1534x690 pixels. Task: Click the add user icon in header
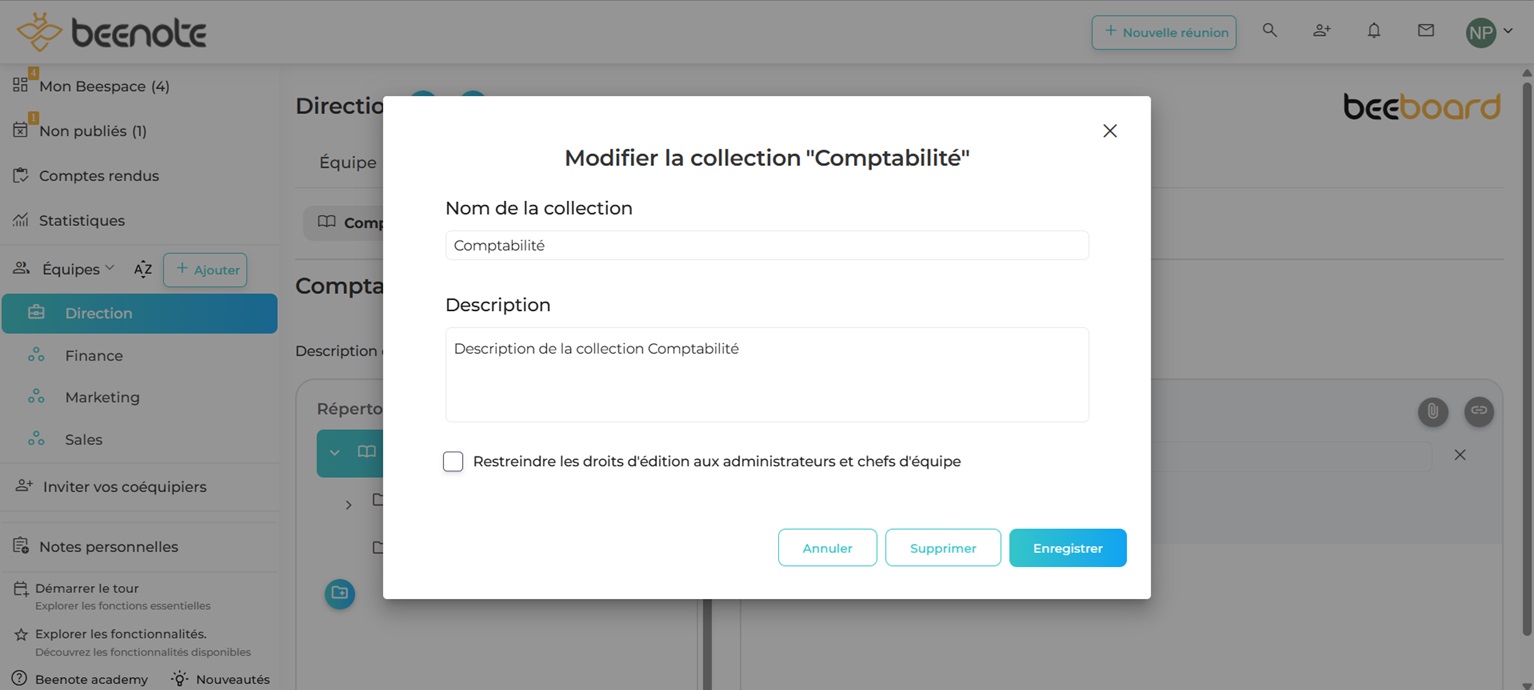(1322, 31)
